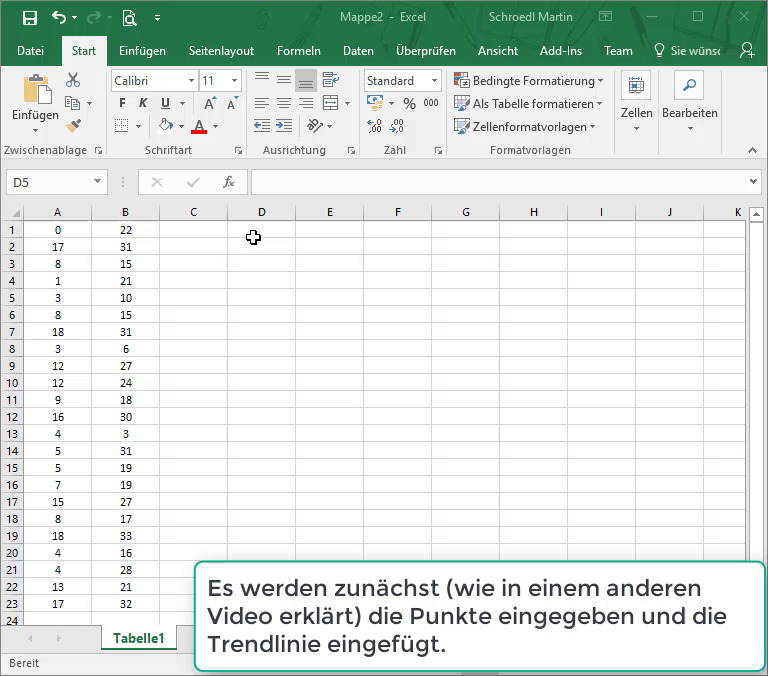Merge and center cells
768x676 pixels.
(x=331, y=103)
